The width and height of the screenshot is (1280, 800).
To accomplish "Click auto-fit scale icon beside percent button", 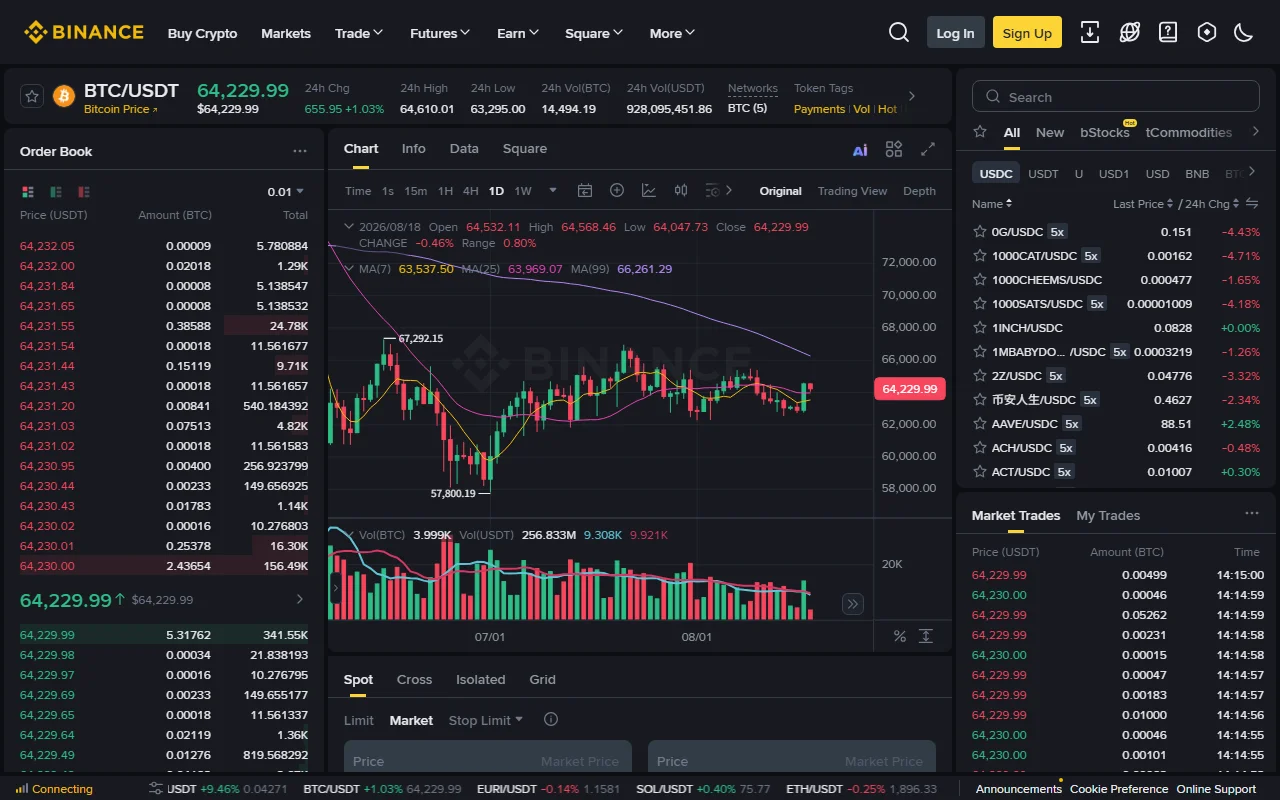I will (x=926, y=636).
